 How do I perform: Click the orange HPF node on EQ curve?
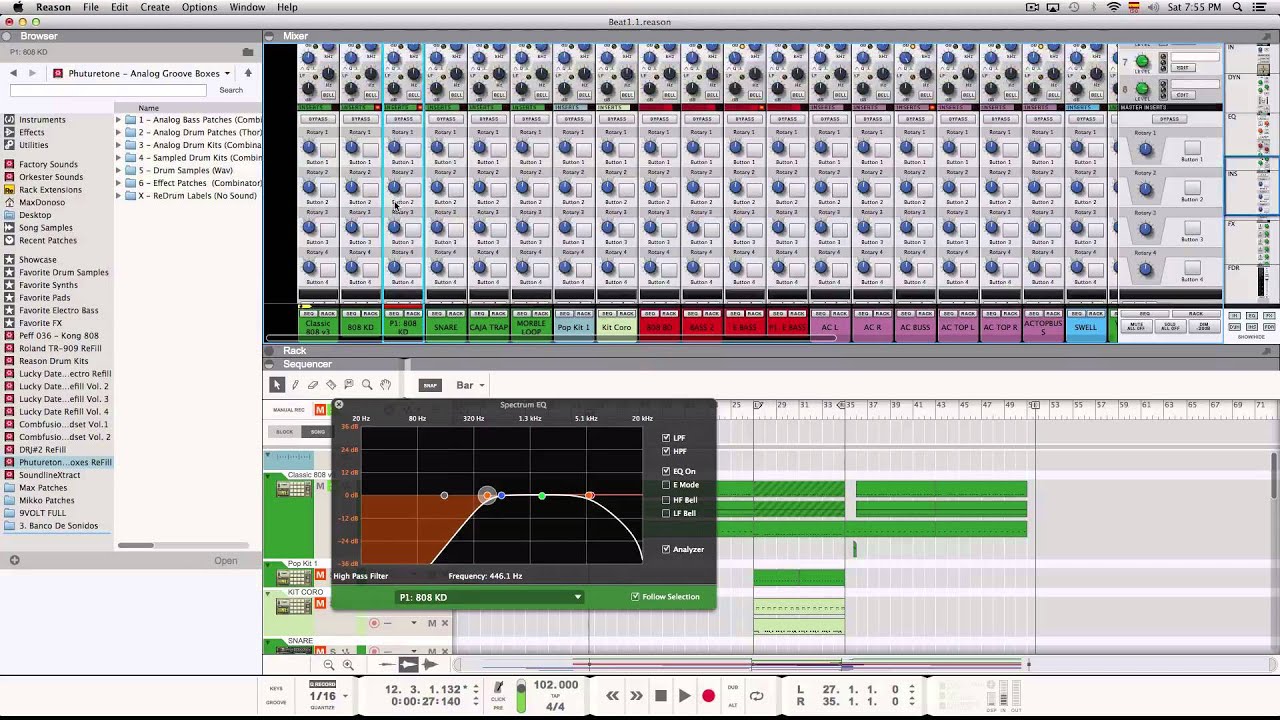(x=487, y=496)
